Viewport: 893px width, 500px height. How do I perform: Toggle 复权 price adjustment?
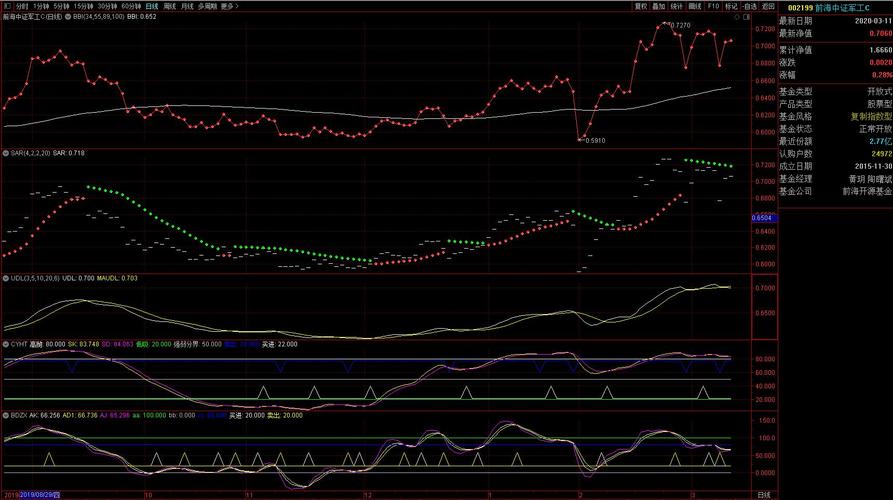pos(640,6)
